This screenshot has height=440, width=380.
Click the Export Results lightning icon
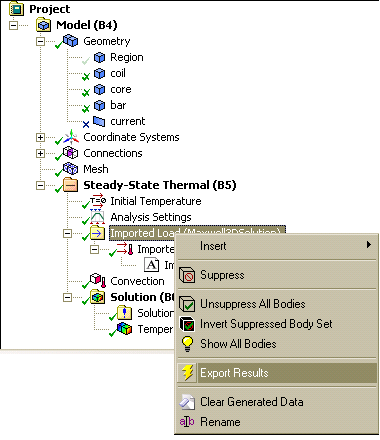188,373
